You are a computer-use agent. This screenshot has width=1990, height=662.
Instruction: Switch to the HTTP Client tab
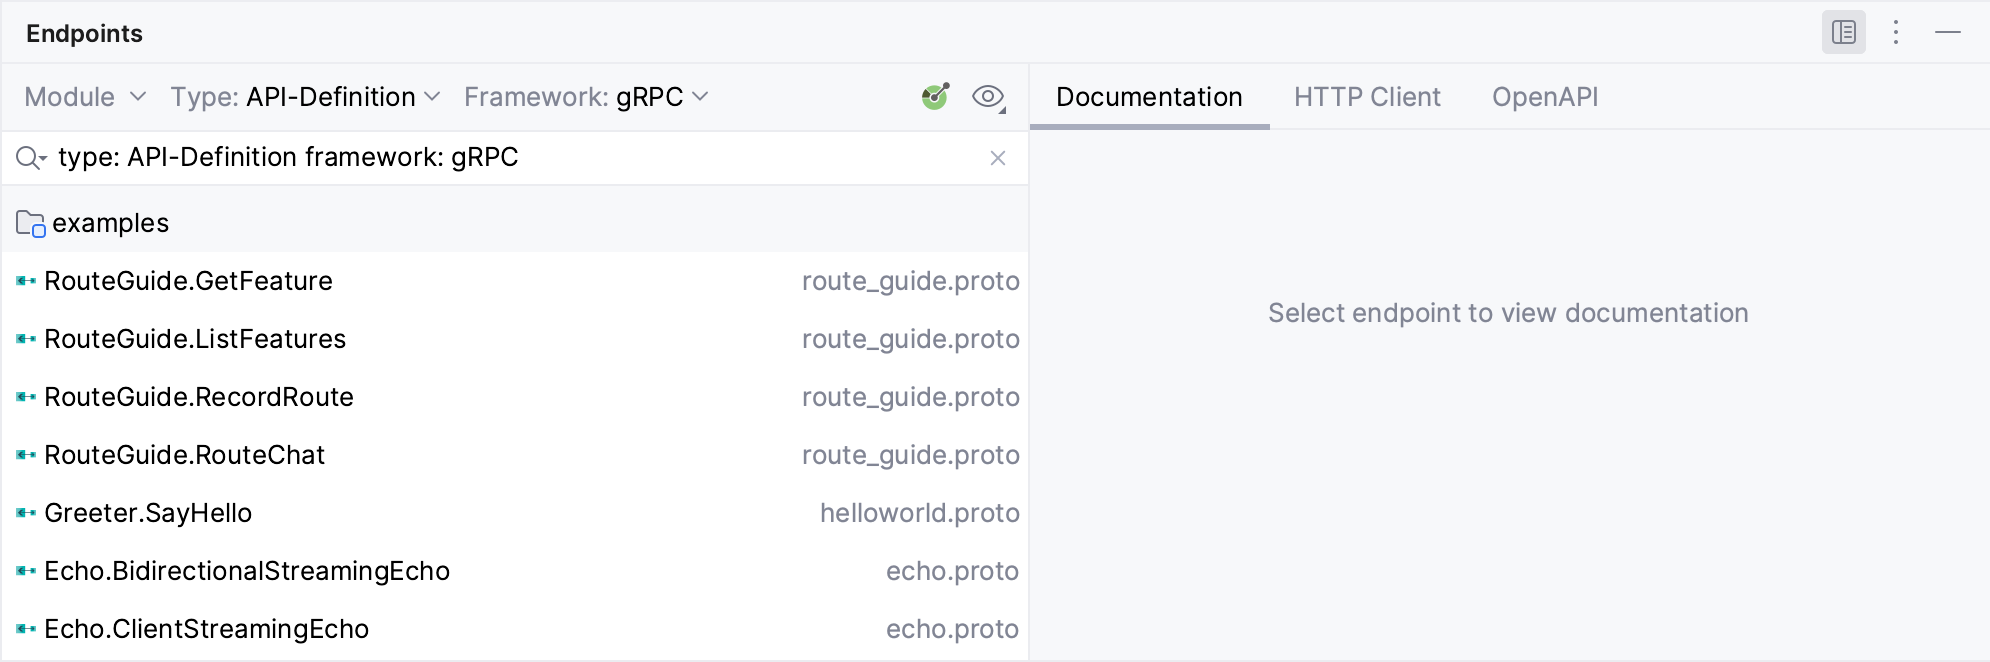tap(1367, 97)
